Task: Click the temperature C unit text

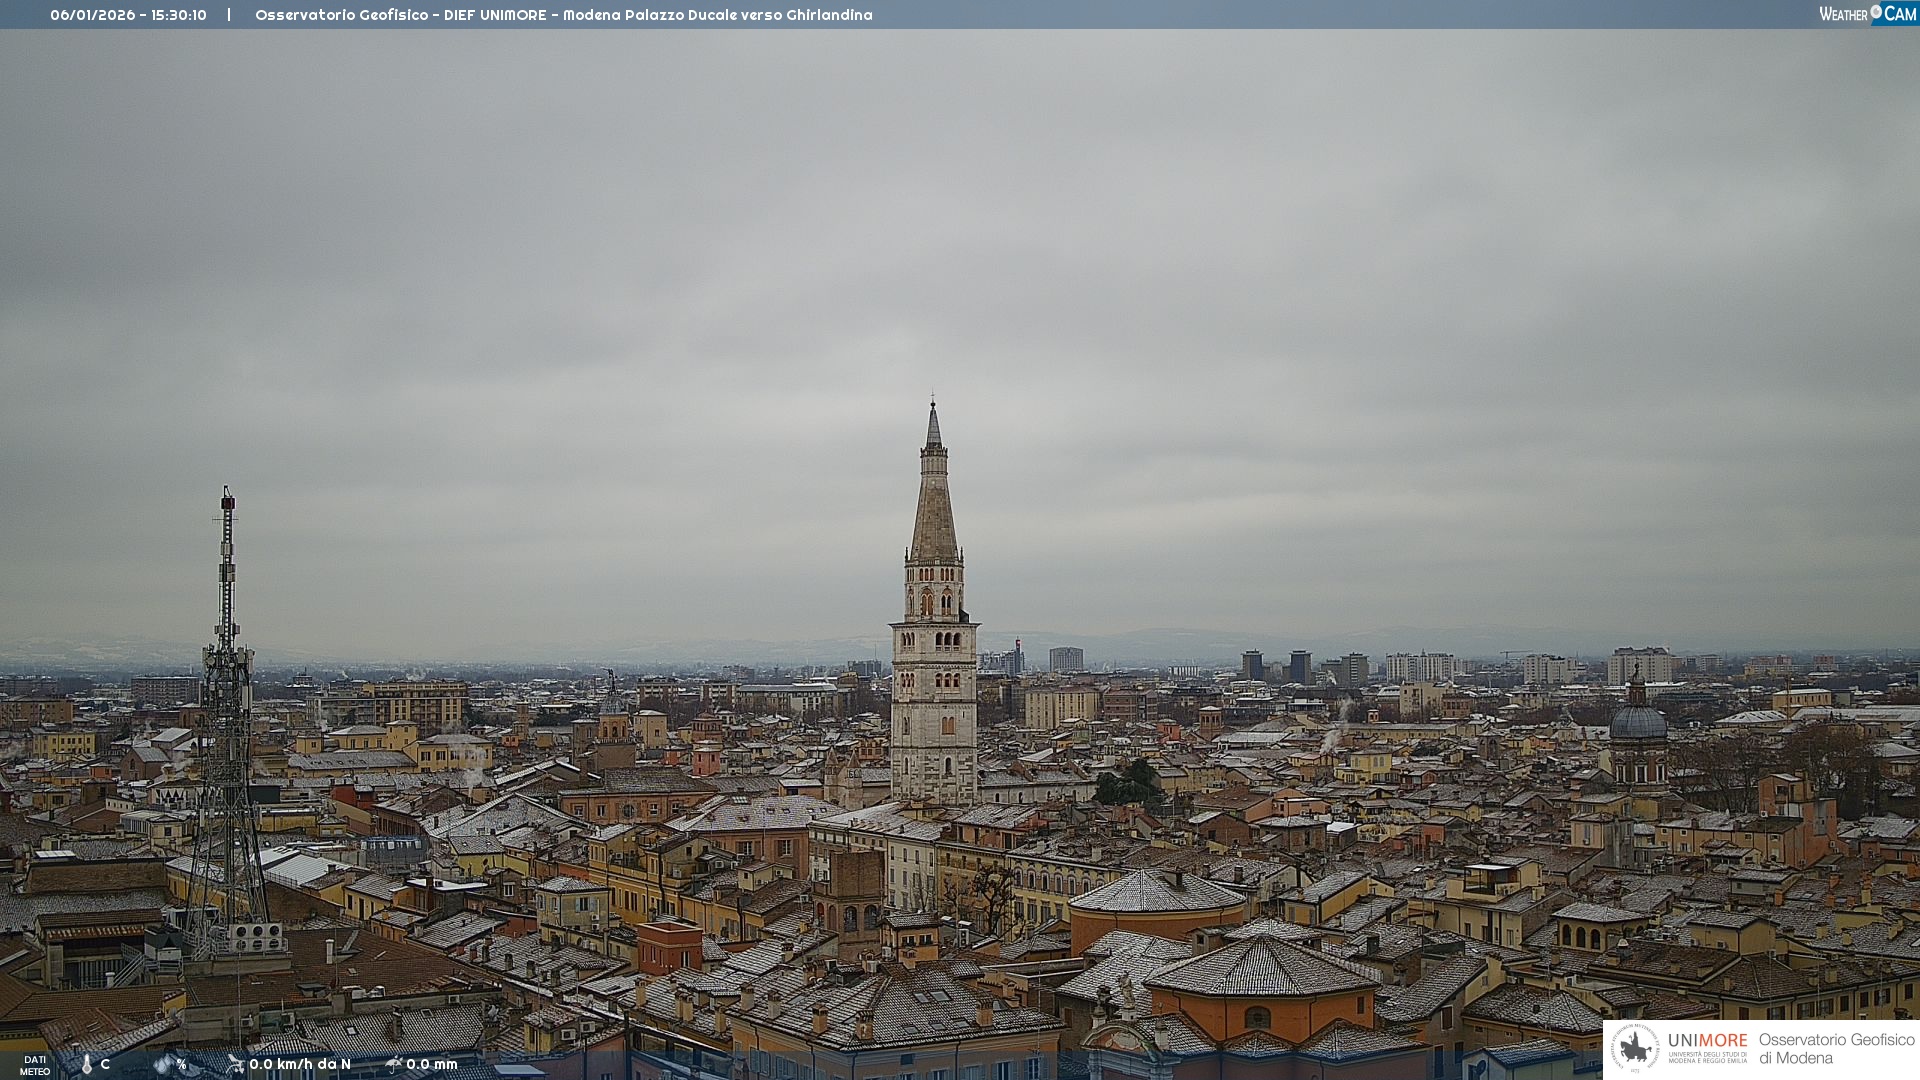Action: [105, 1065]
